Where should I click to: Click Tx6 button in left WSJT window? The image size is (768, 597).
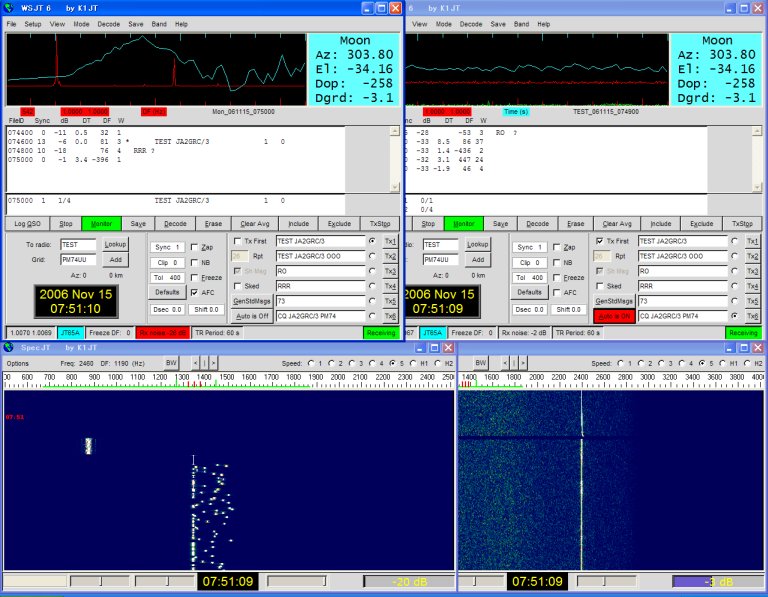click(x=390, y=316)
